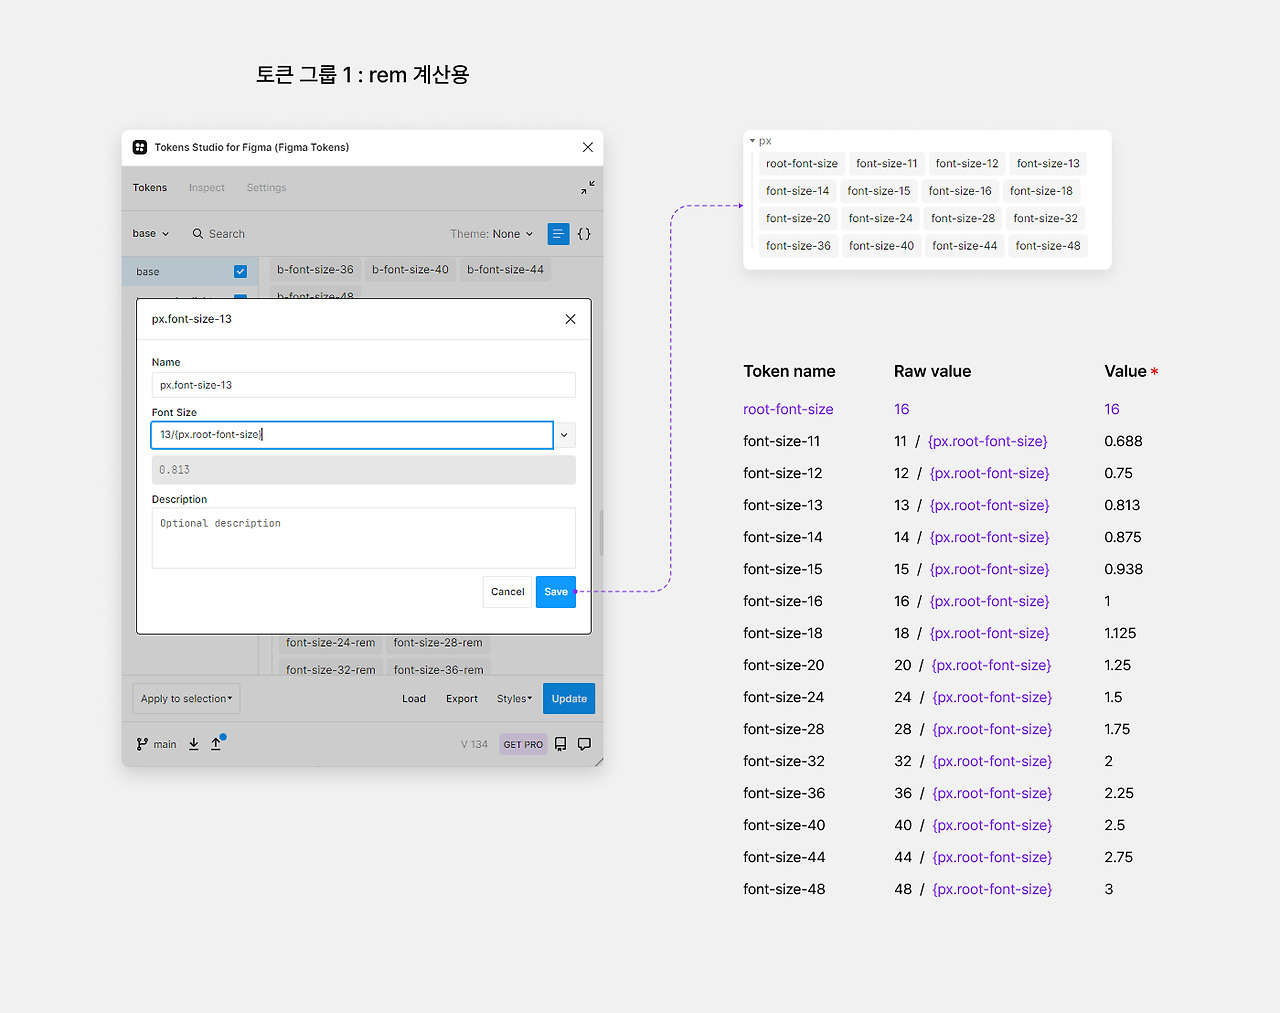Pull tokens with the download arrow icon

click(194, 744)
